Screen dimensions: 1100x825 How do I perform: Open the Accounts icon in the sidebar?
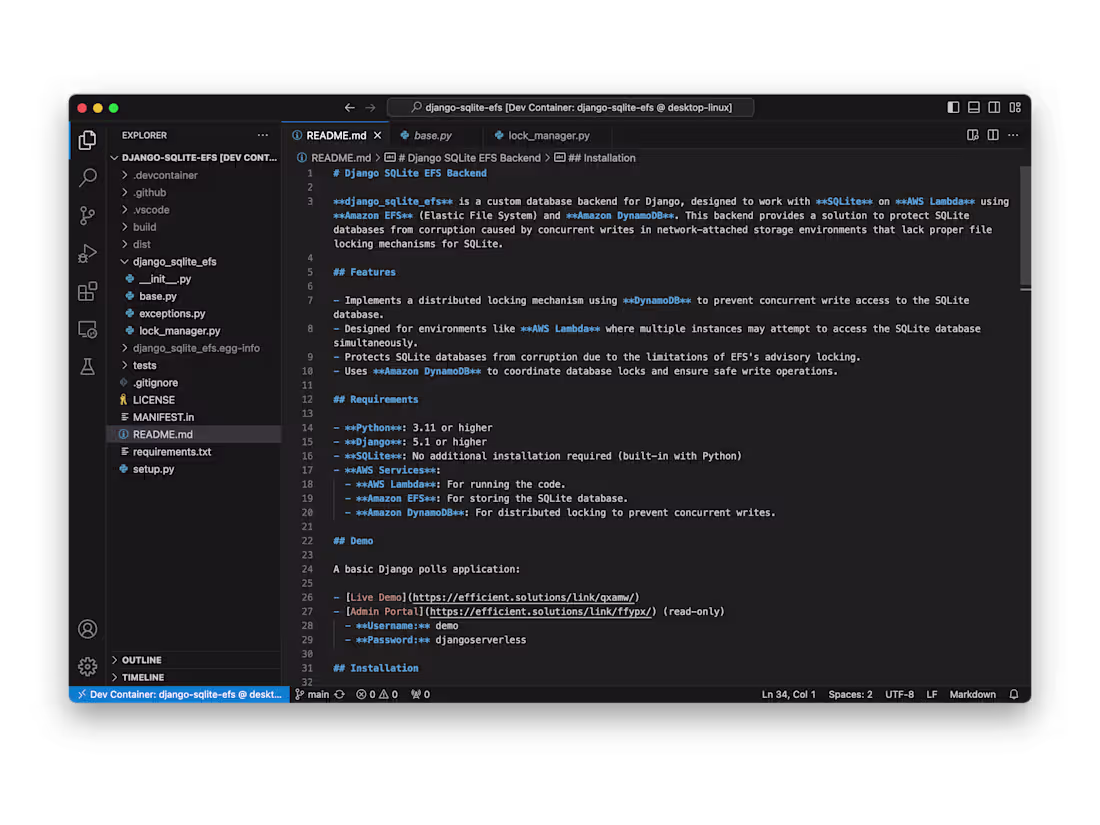pyautogui.click(x=87, y=629)
